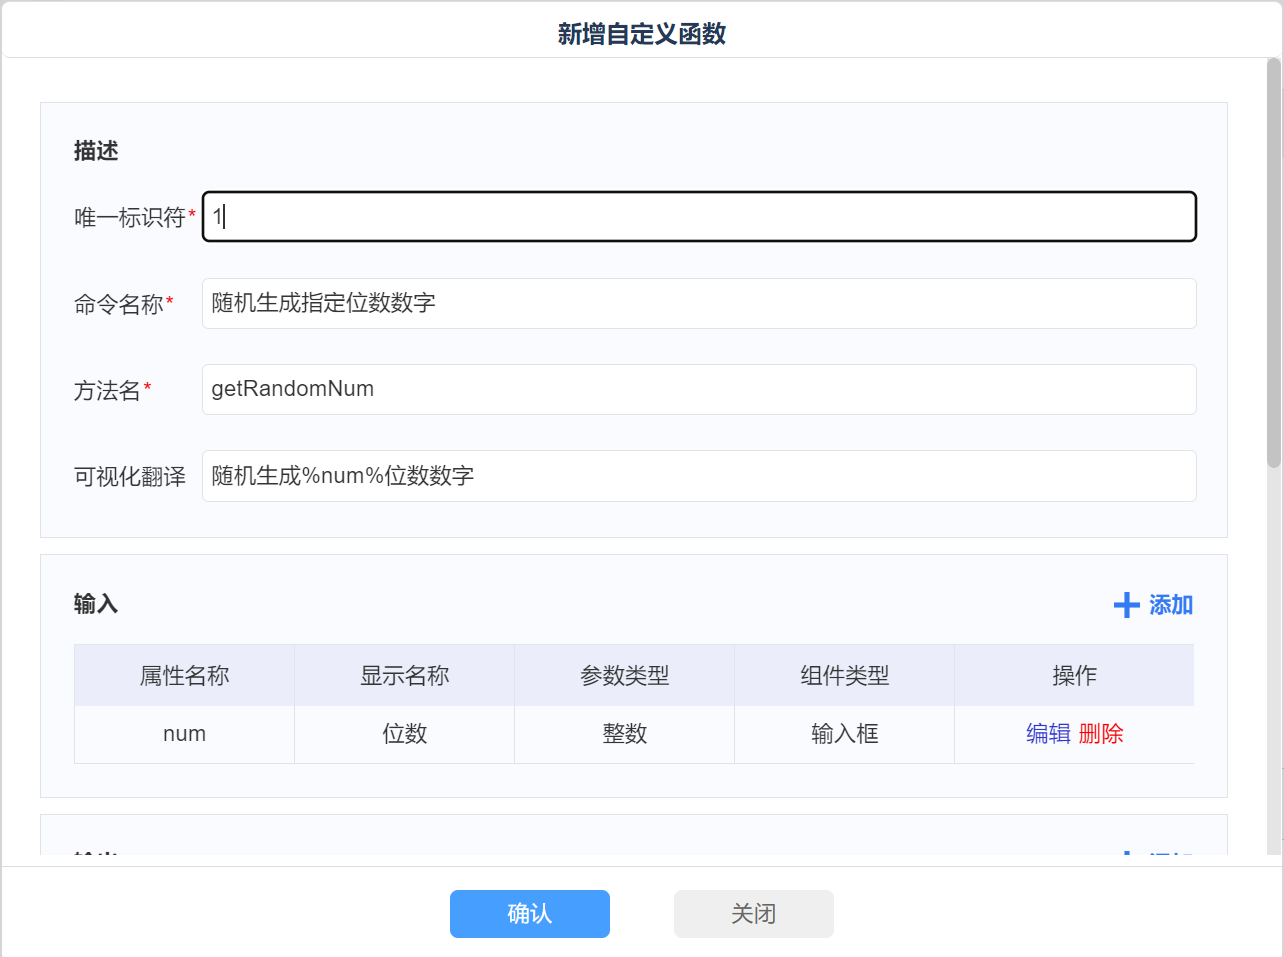Image resolution: width=1284 pixels, height=957 pixels.
Task: Click the 命令名称 text field
Action: [x=699, y=304]
